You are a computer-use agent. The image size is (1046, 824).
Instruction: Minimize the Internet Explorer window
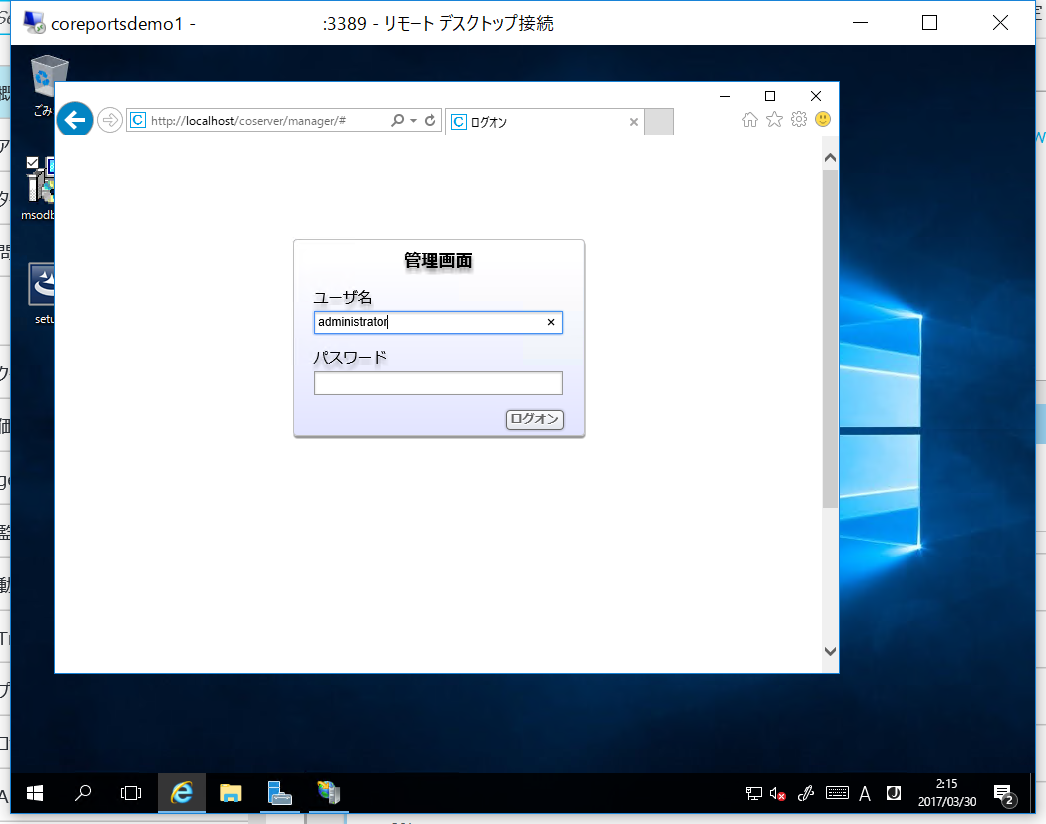click(x=725, y=96)
